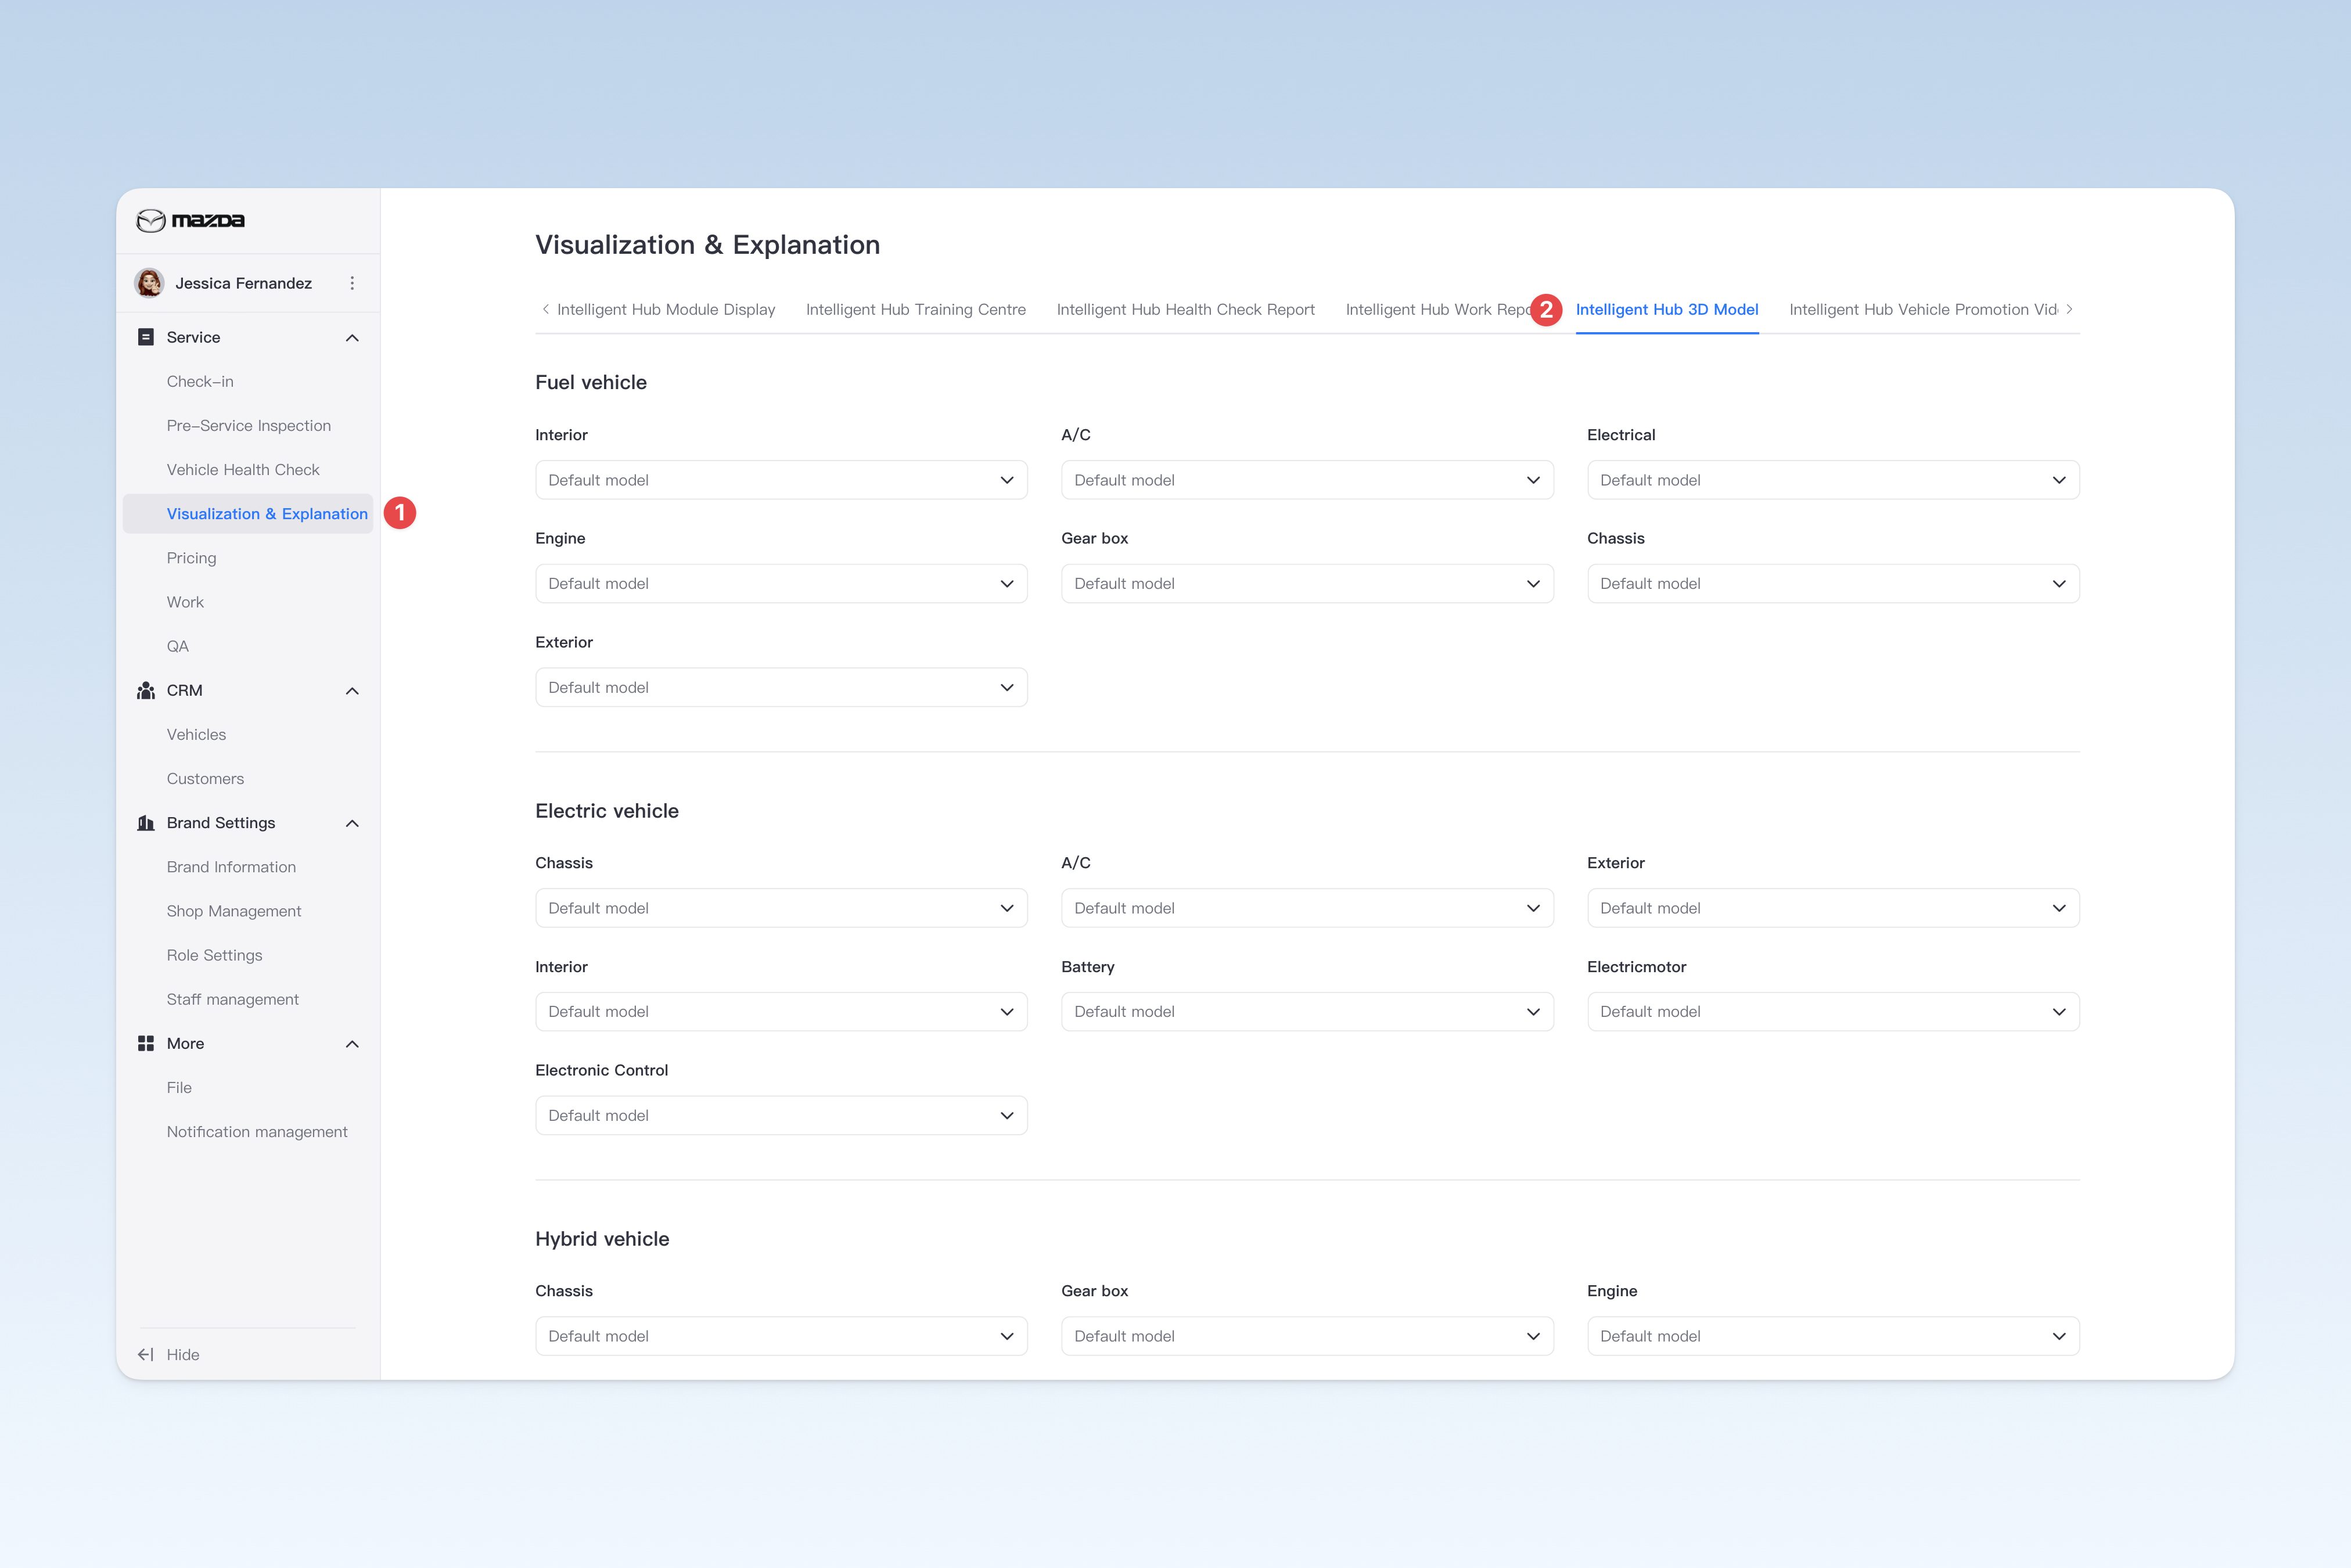The width and height of the screenshot is (2351, 1568).
Task: Open Electric vehicle Battery model dropdown
Action: 1307,1011
